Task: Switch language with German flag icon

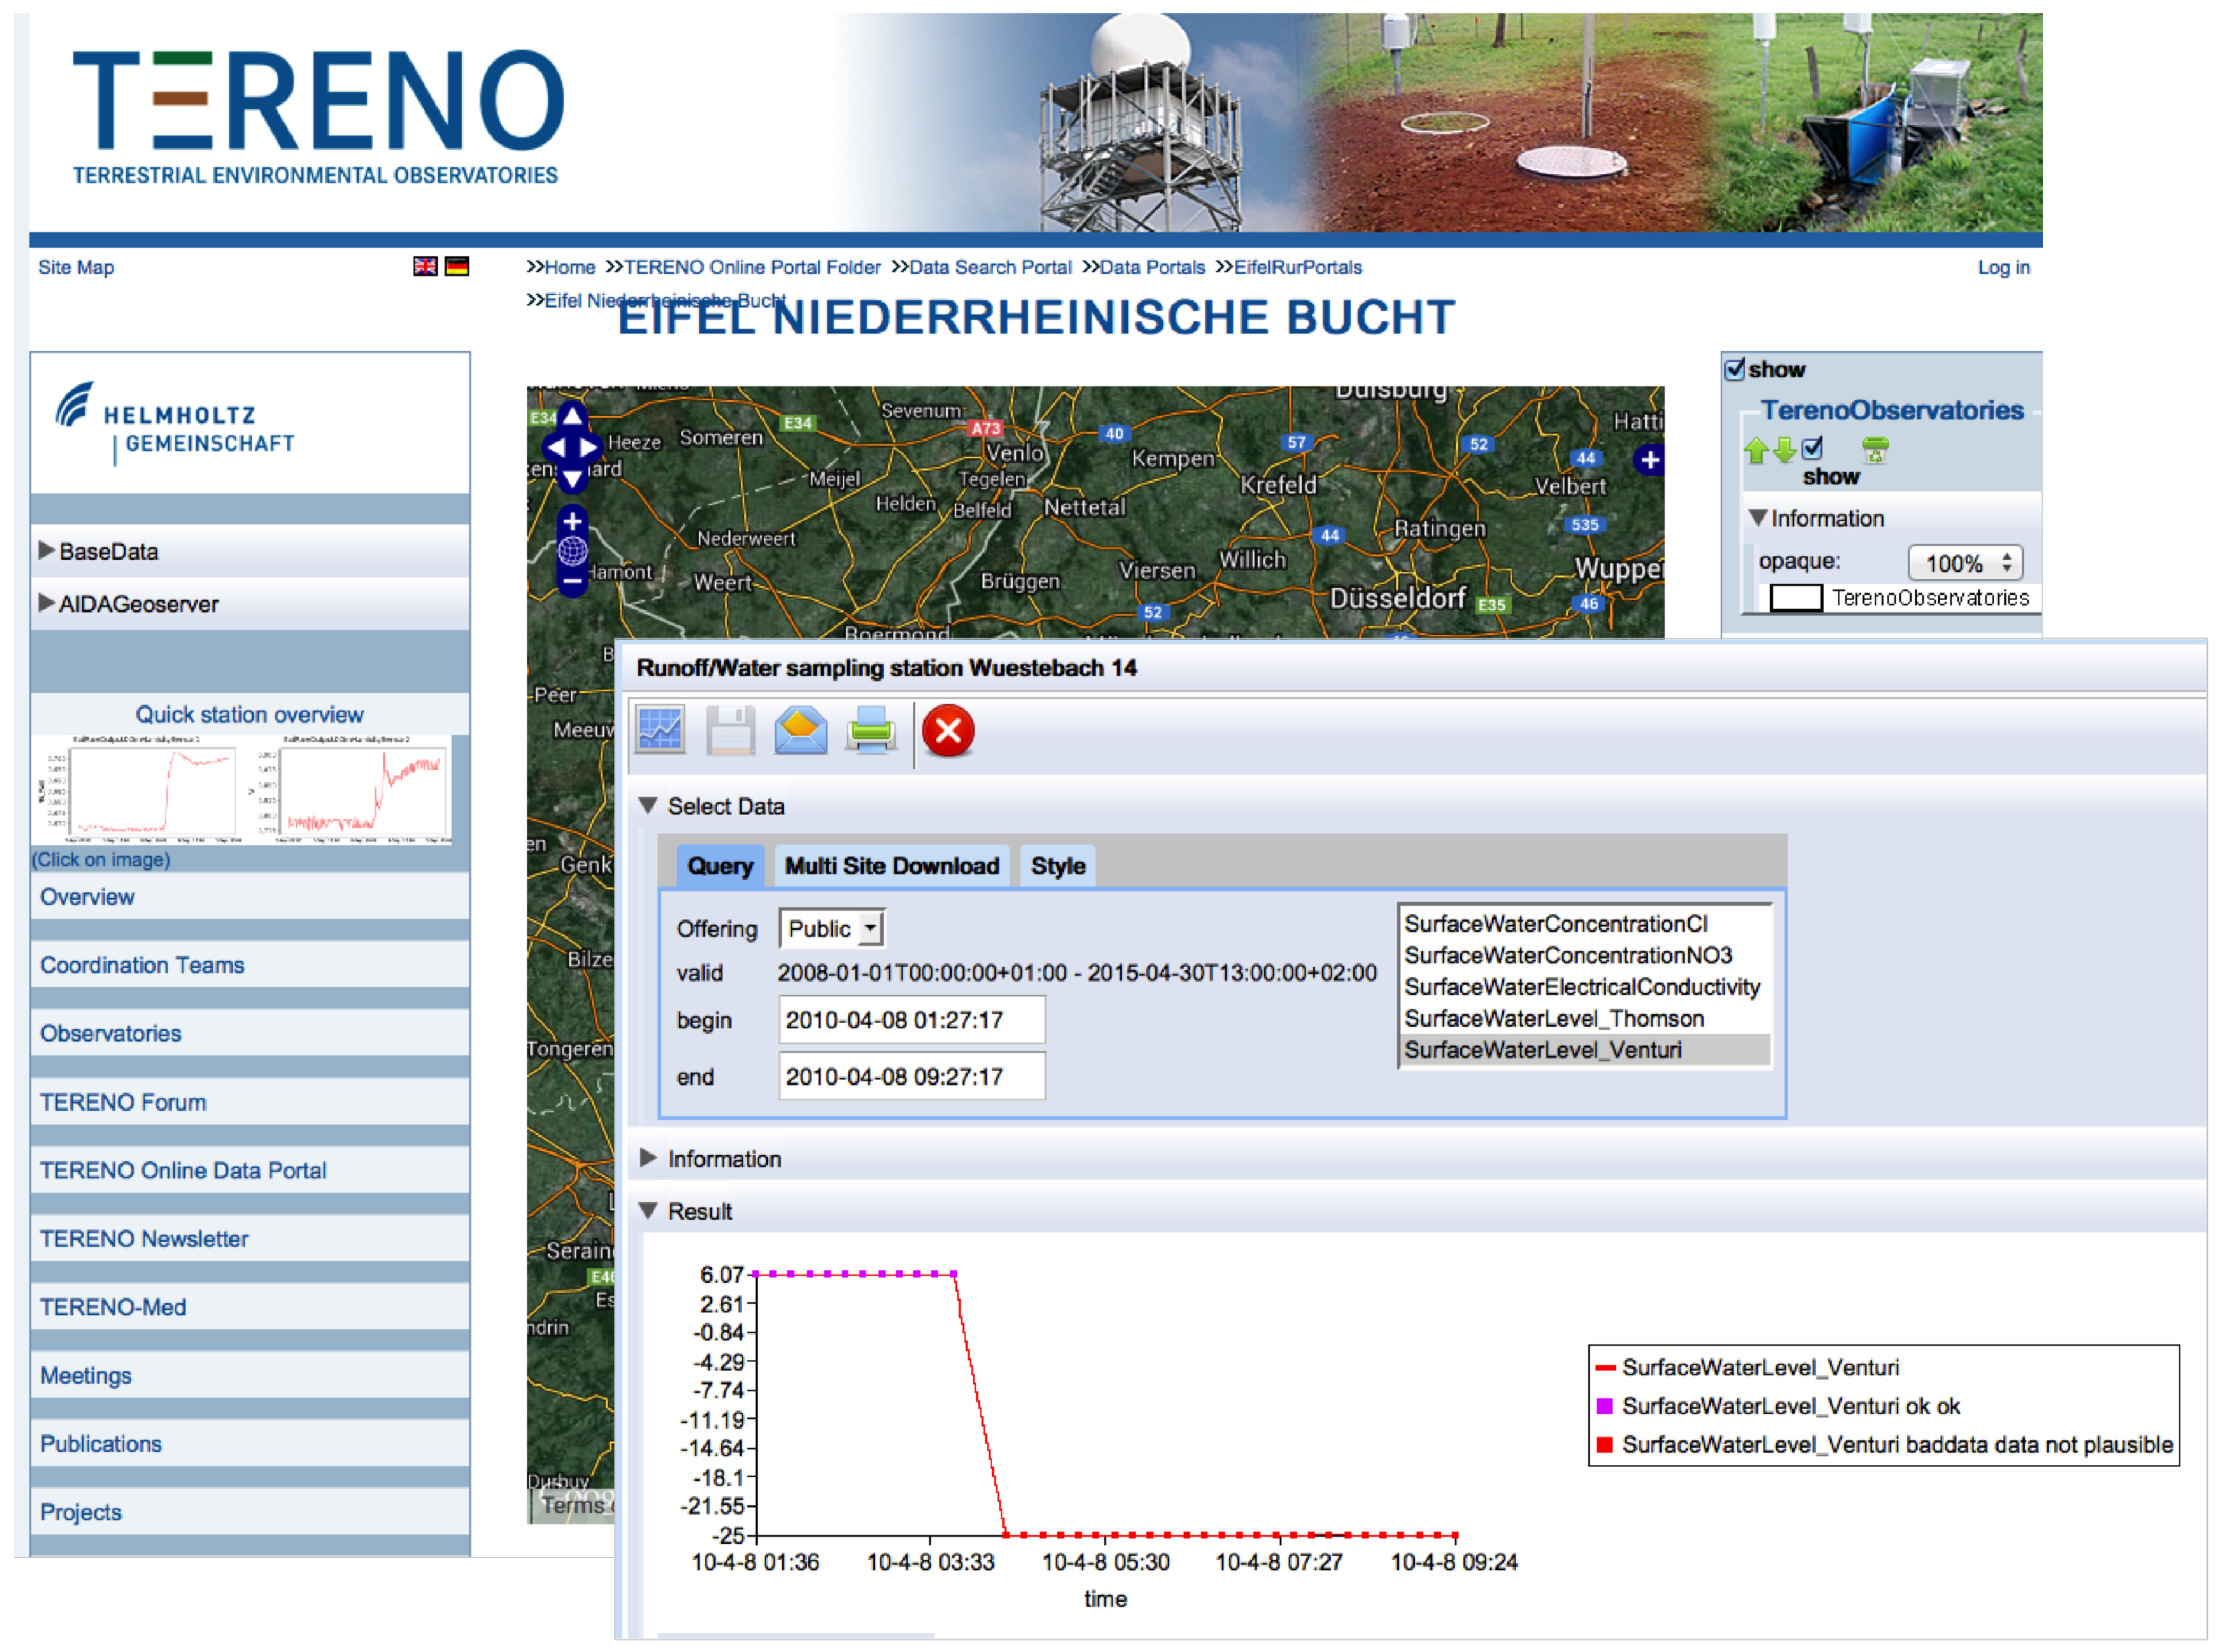Action: (457, 266)
